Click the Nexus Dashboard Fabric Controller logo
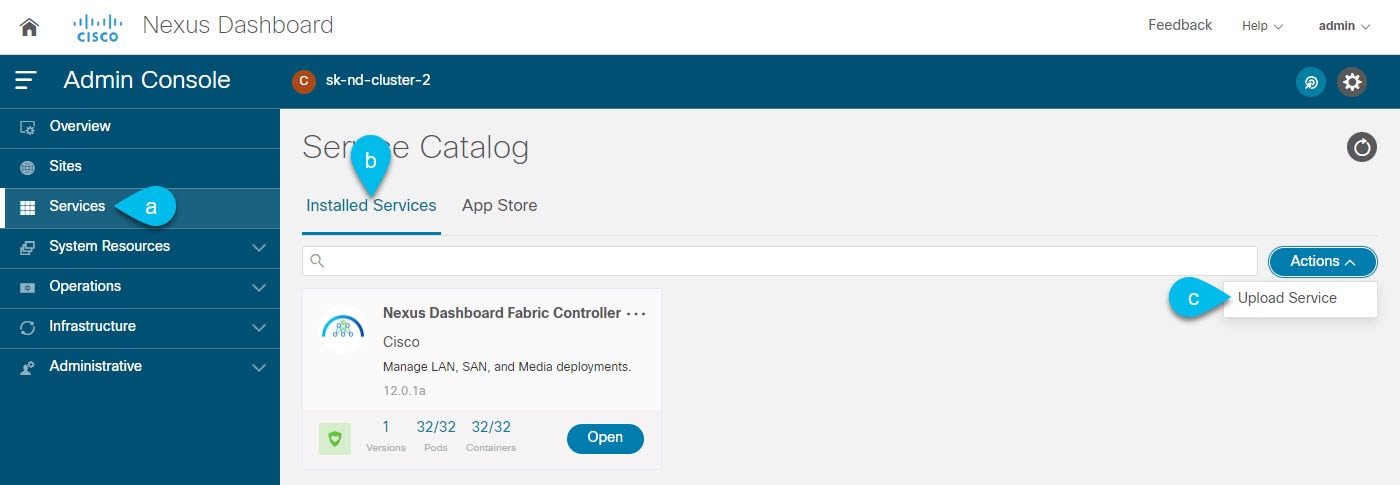 [343, 330]
